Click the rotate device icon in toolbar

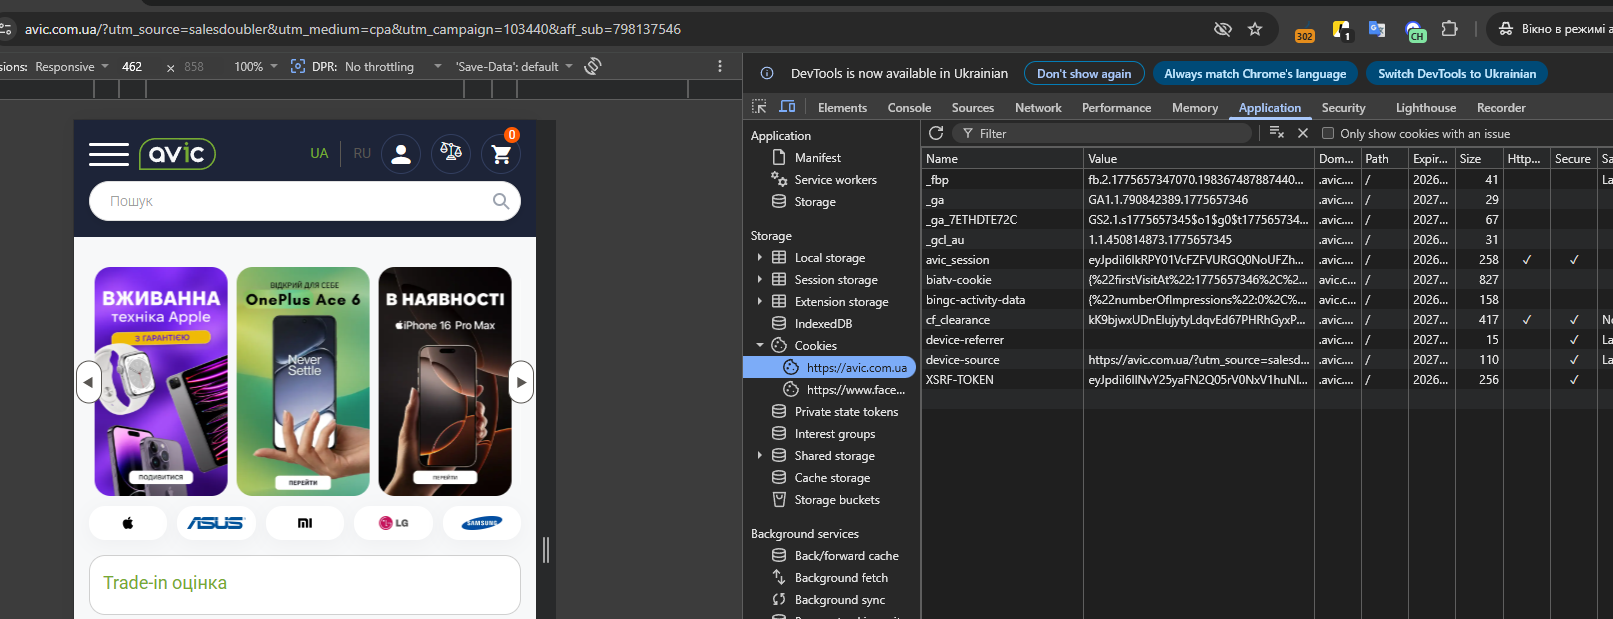(593, 66)
